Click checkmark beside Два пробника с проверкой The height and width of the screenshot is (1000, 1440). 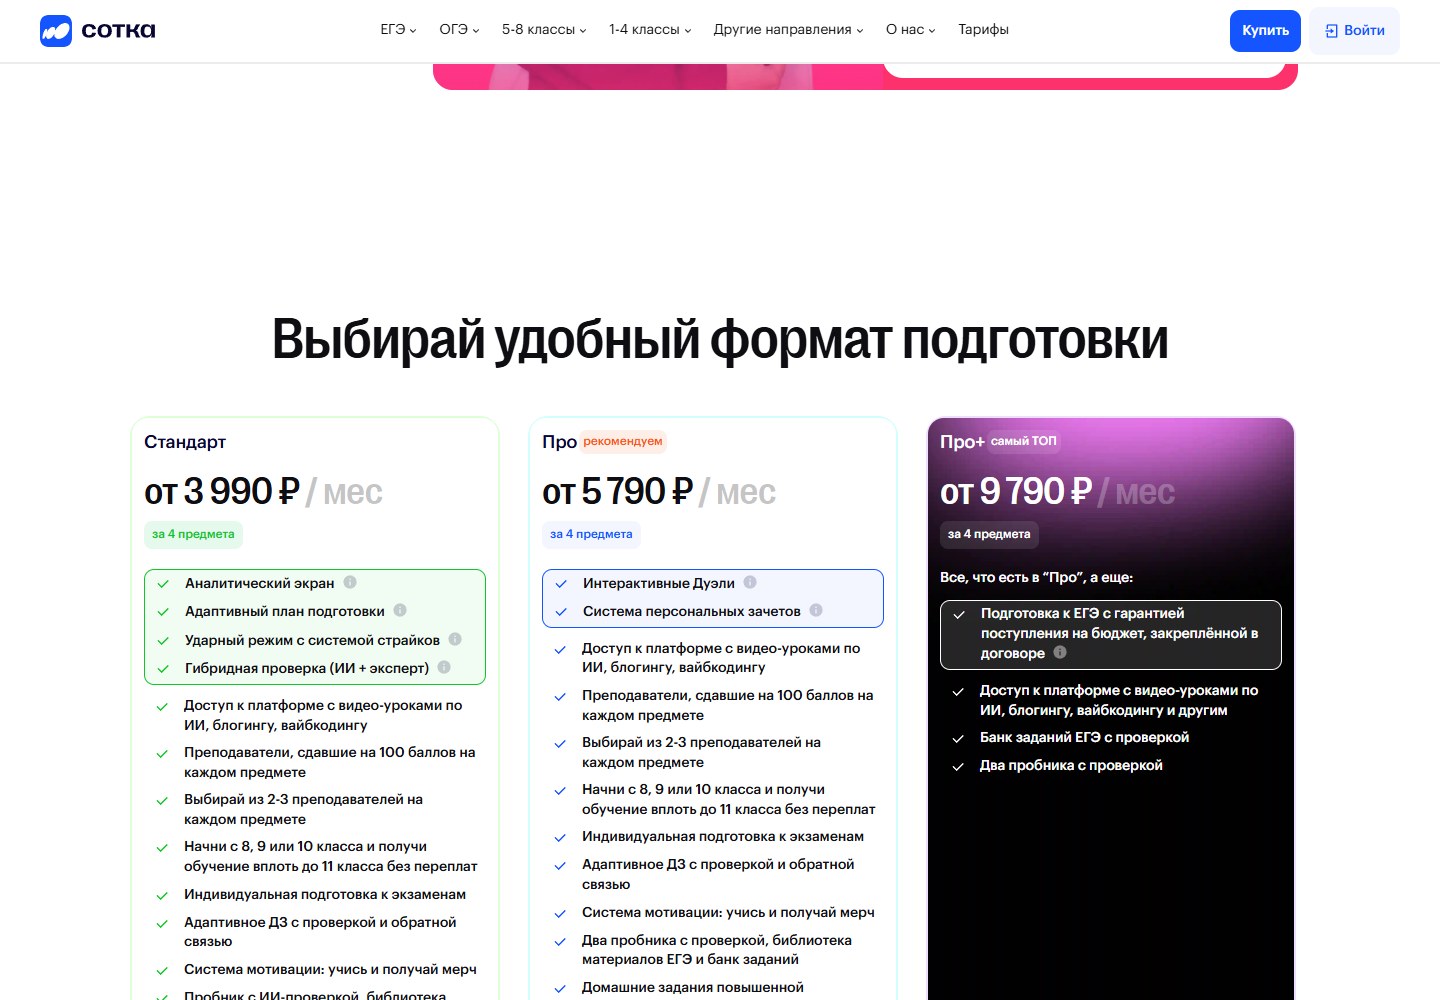point(958,766)
